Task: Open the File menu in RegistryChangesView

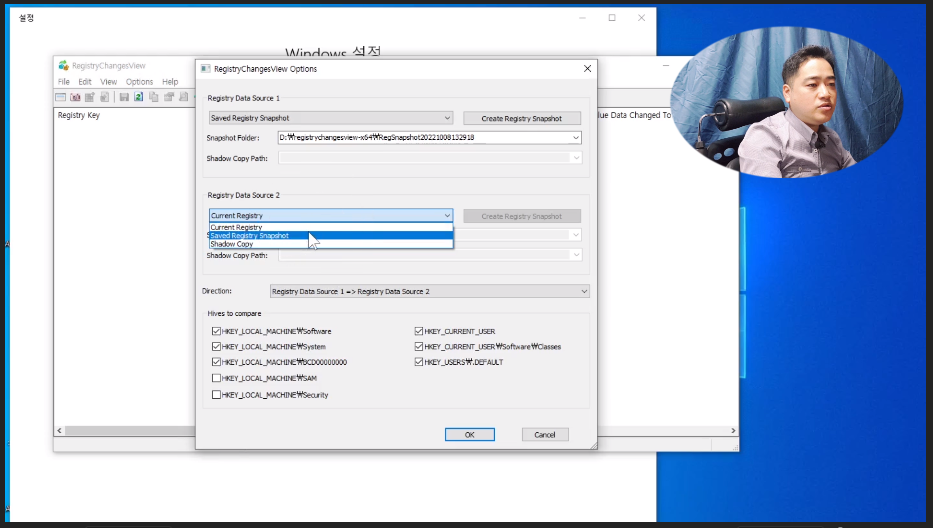Action: [x=64, y=82]
